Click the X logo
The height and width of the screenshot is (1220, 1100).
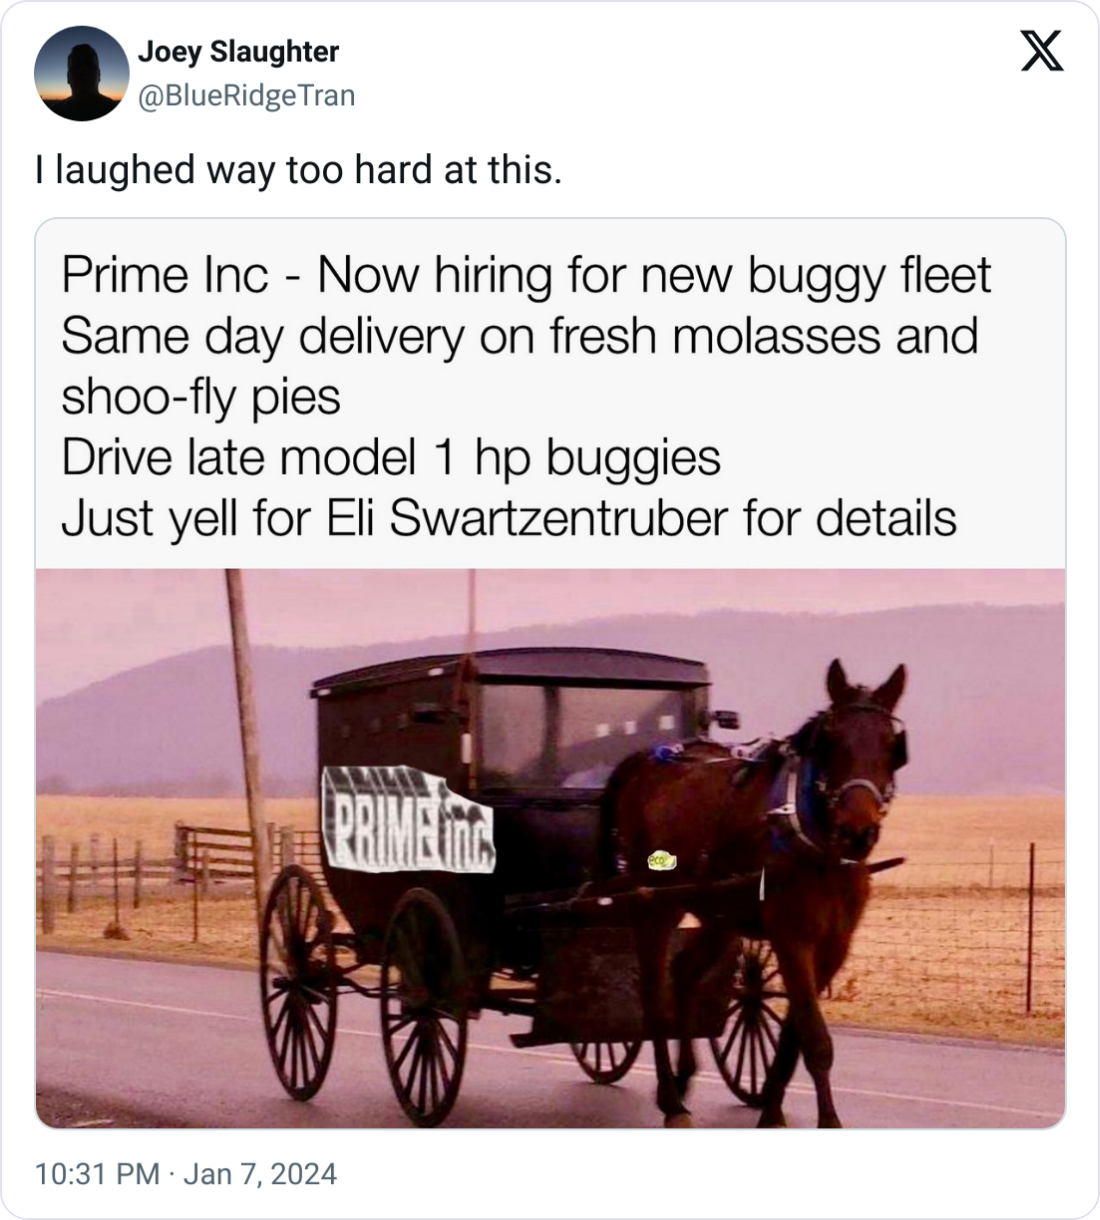point(1042,51)
